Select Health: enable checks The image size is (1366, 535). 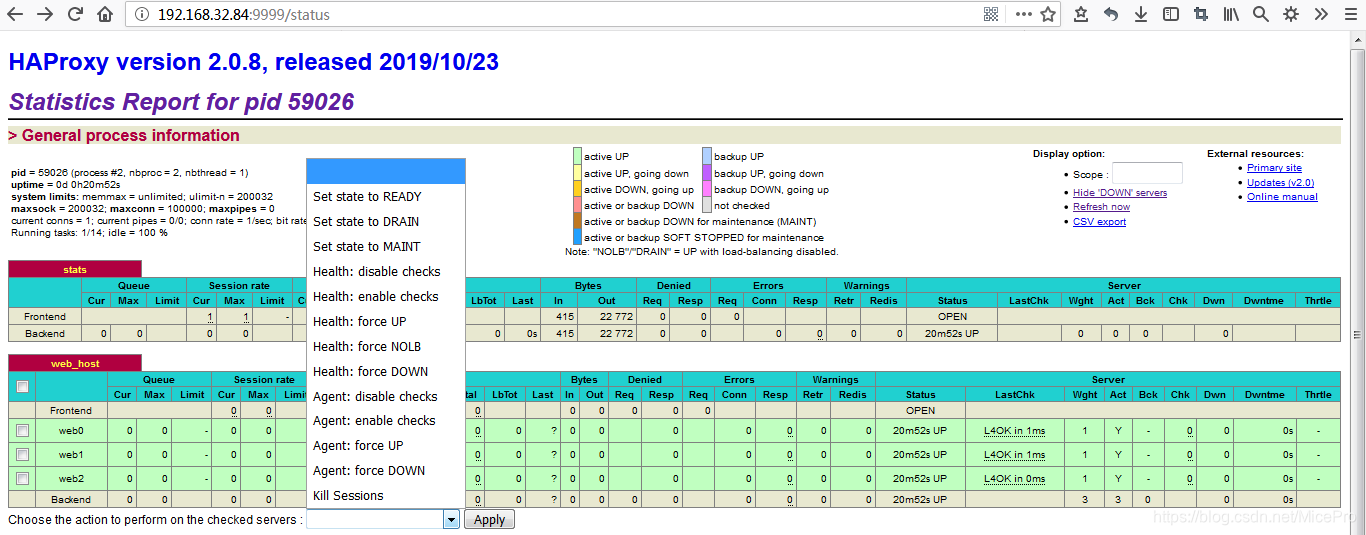click(x=386, y=297)
